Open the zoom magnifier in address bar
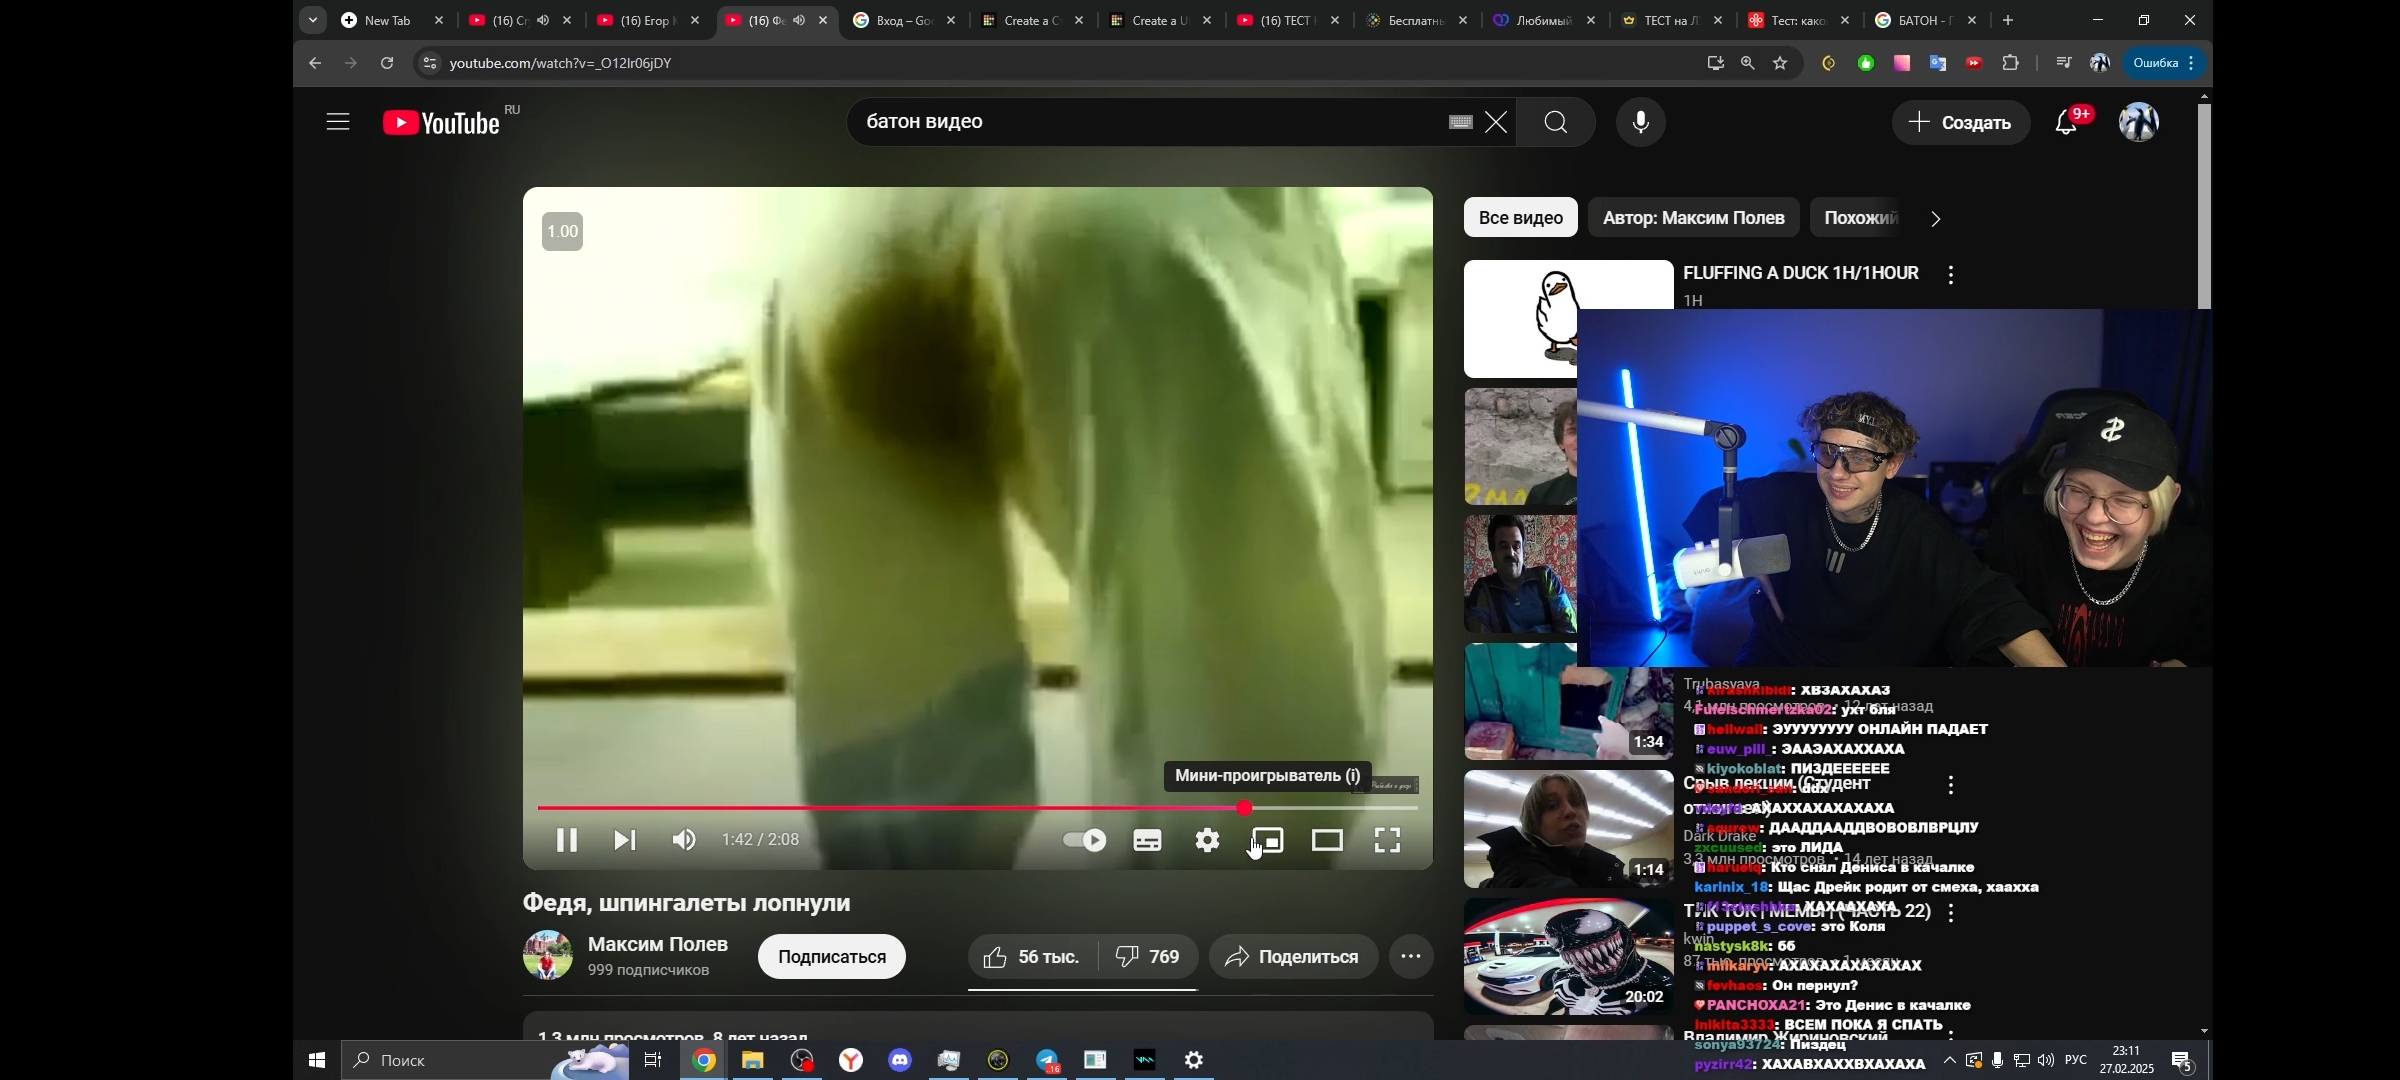This screenshot has height=1080, width=2400. 1747,63
